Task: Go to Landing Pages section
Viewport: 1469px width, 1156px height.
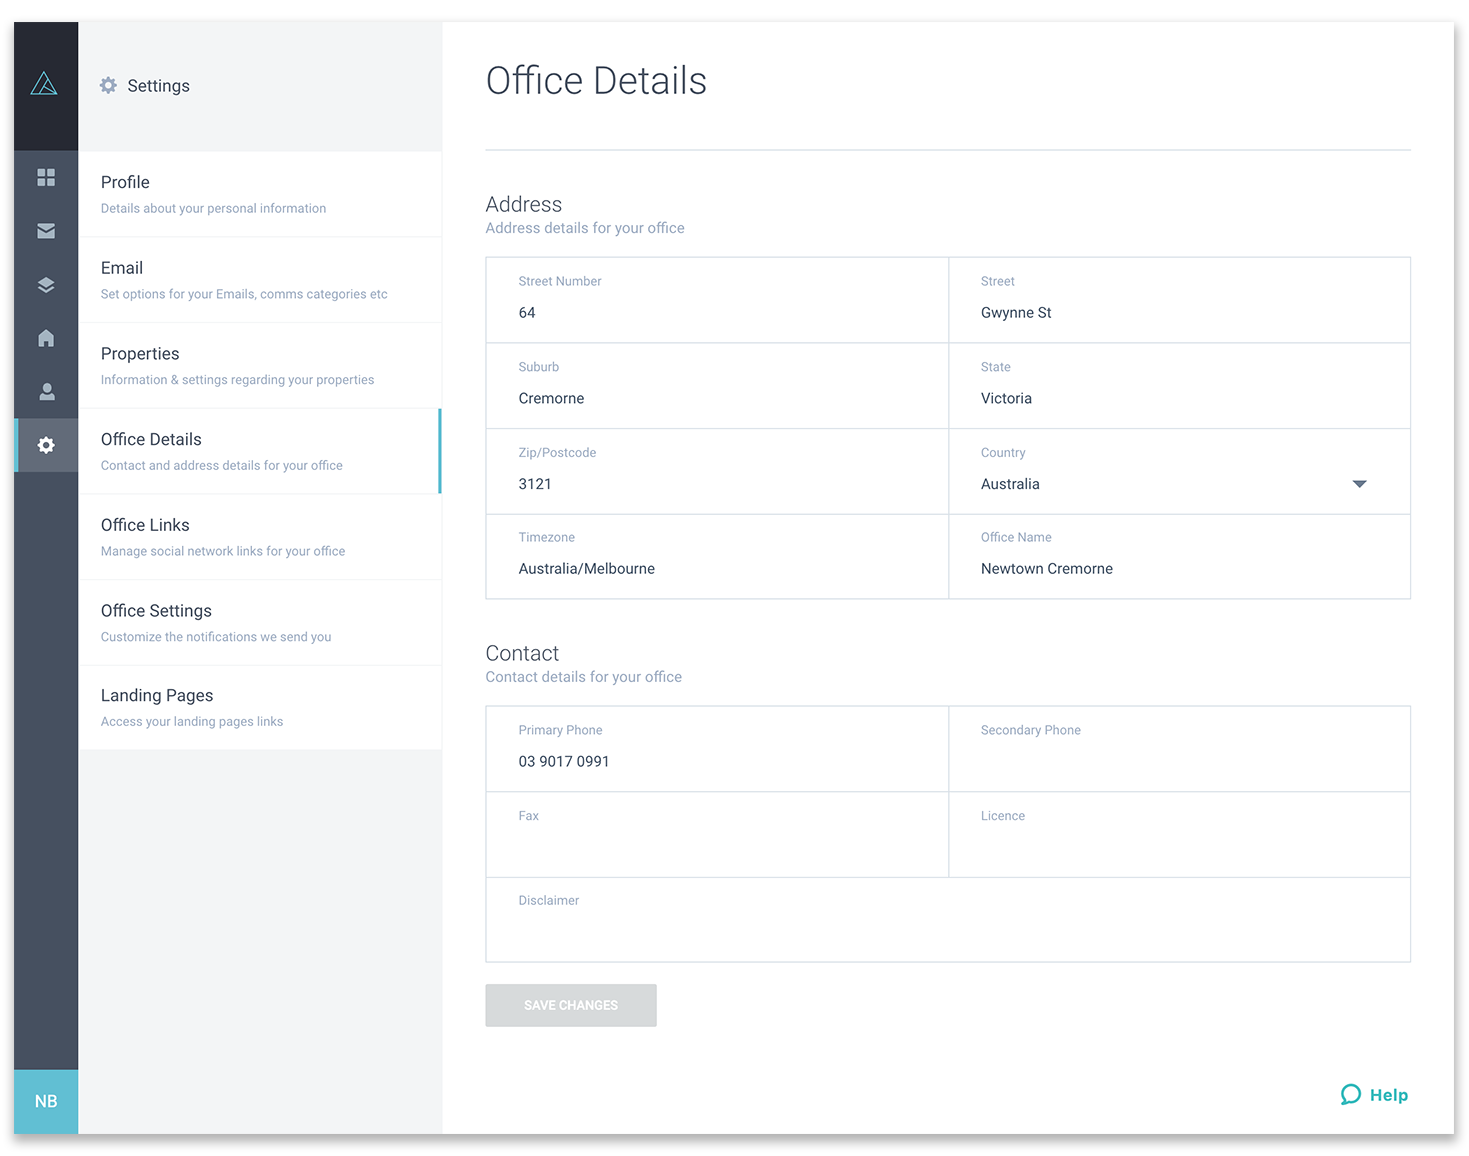Action: pos(260,708)
